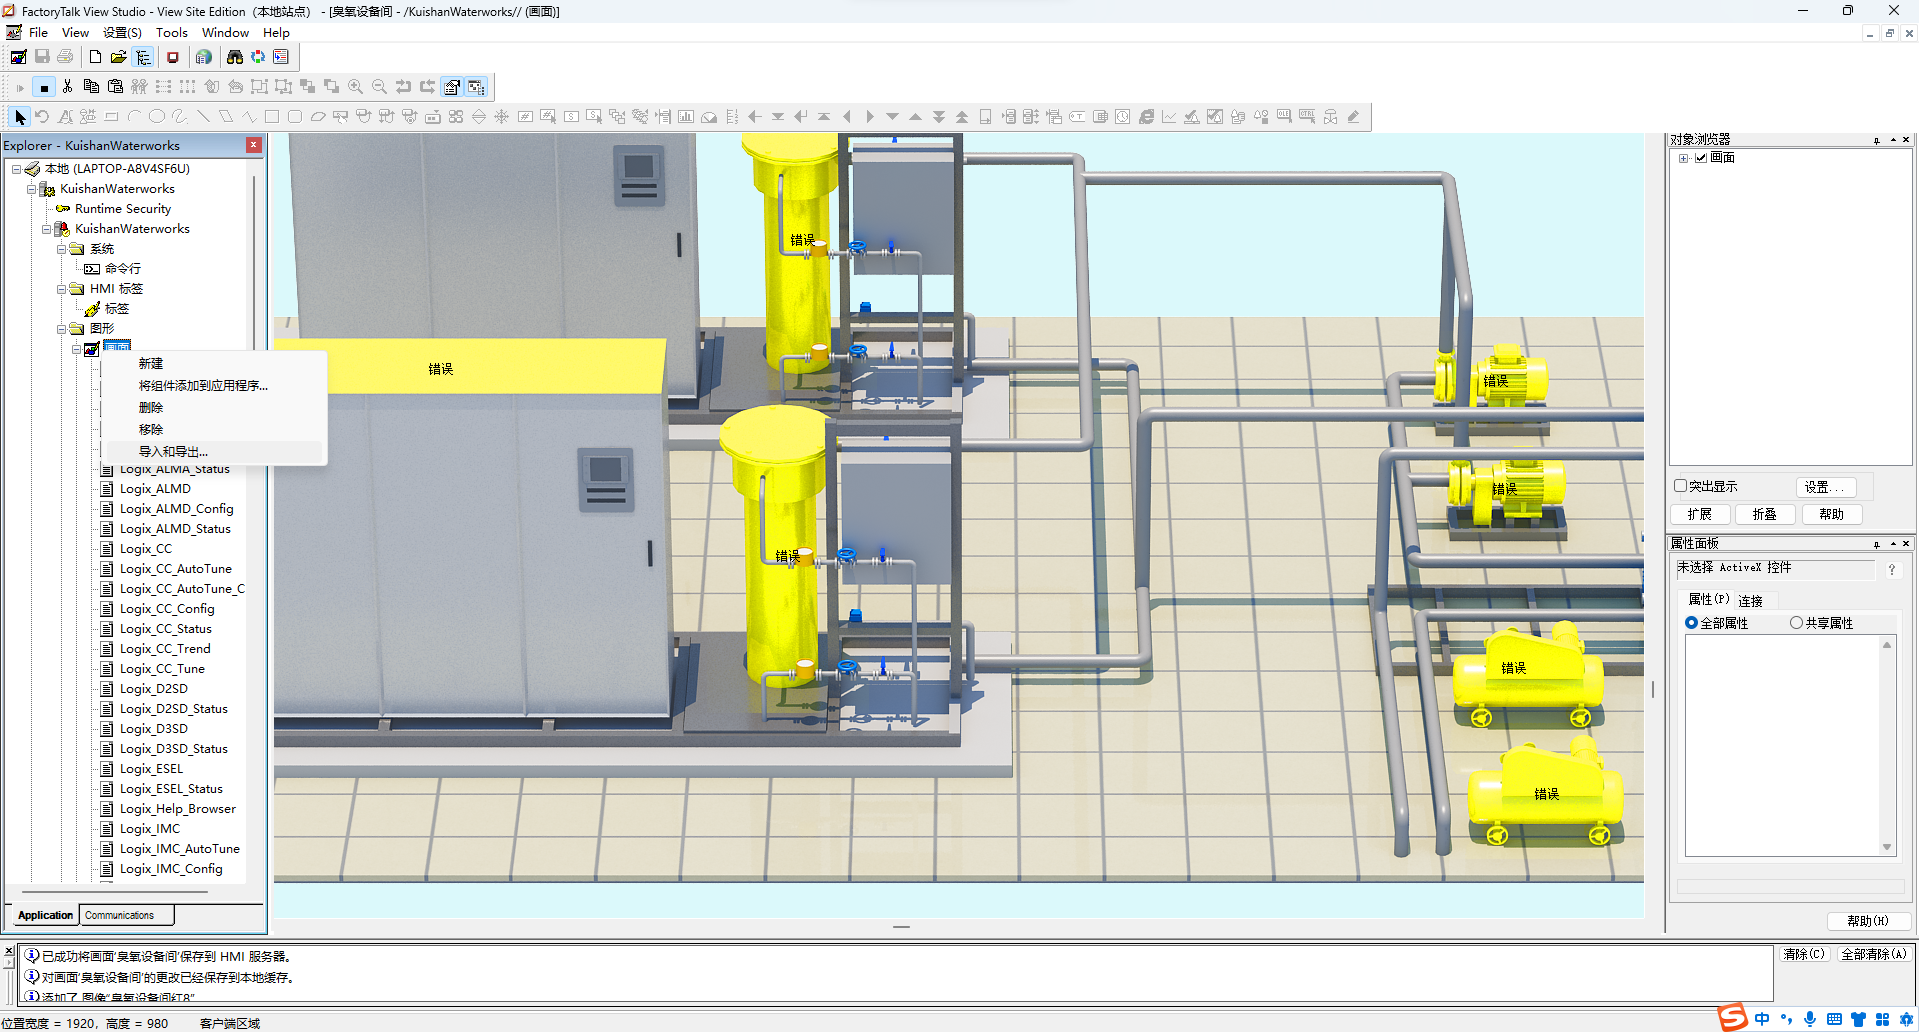
Task: Click the black square Edit Display icon
Action: click(44, 87)
